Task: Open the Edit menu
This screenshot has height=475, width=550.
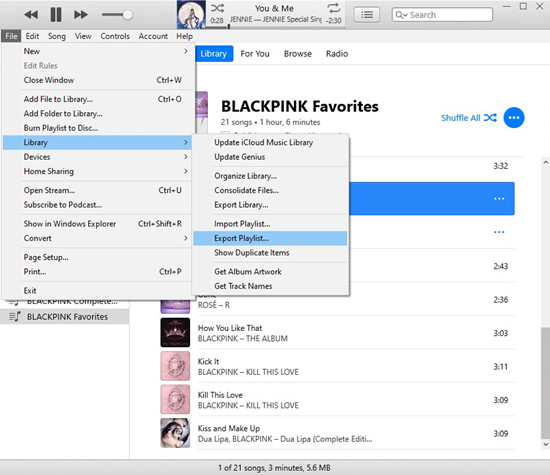Action: (x=32, y=36)
